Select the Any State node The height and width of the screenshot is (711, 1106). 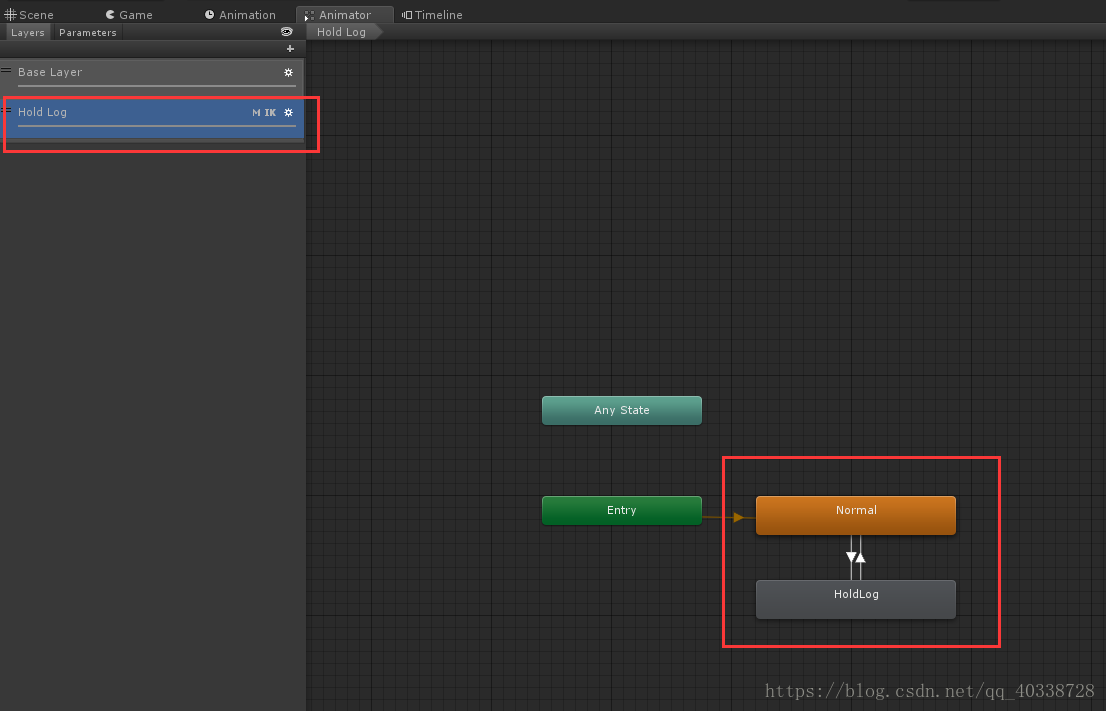621,411
